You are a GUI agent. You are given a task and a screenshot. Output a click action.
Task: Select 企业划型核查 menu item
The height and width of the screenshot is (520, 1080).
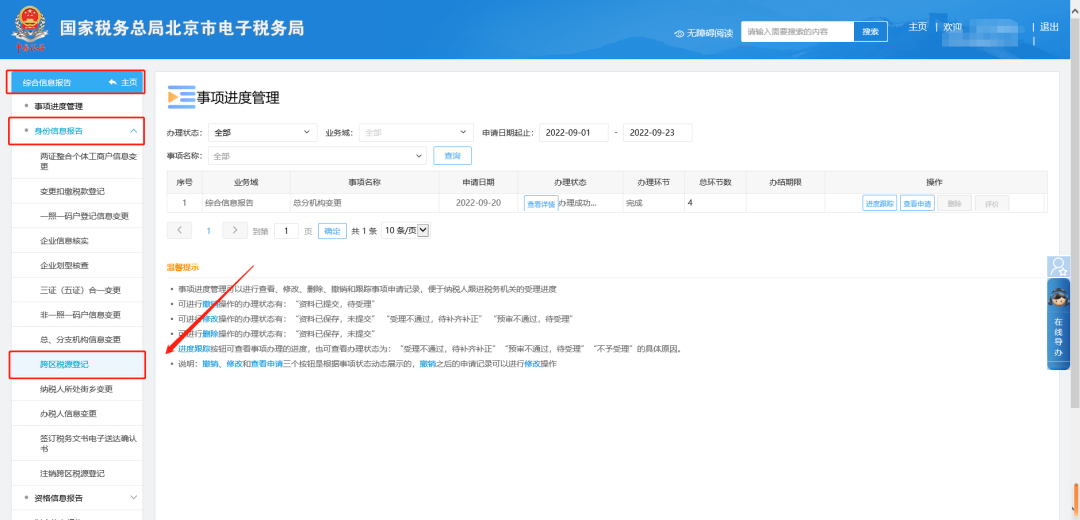[64, 265]
